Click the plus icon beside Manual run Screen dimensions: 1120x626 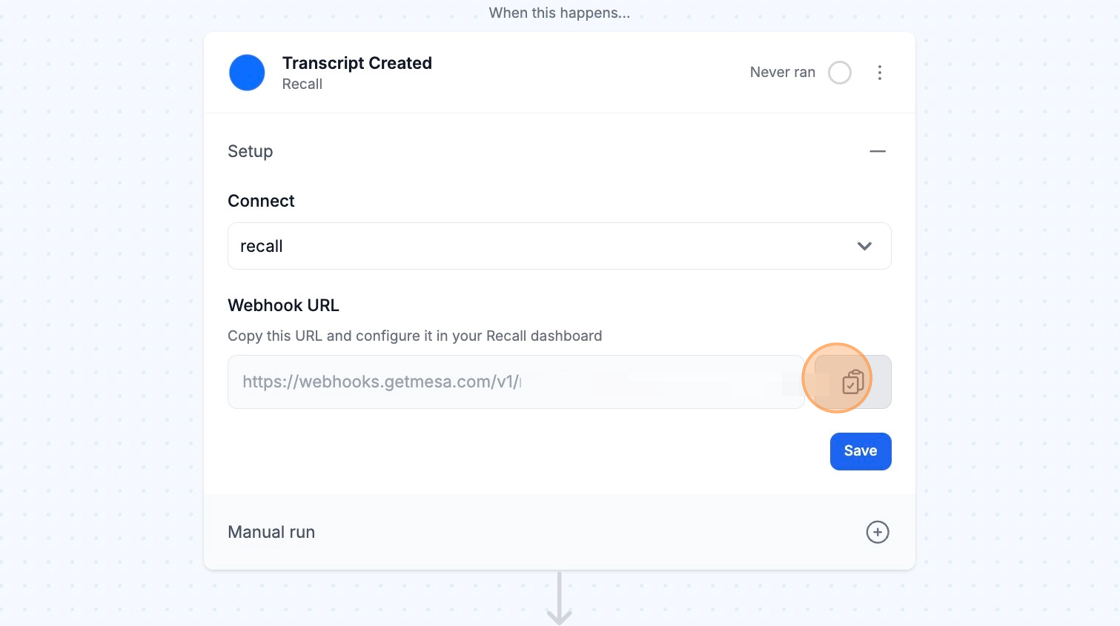[x=877, y=532]
